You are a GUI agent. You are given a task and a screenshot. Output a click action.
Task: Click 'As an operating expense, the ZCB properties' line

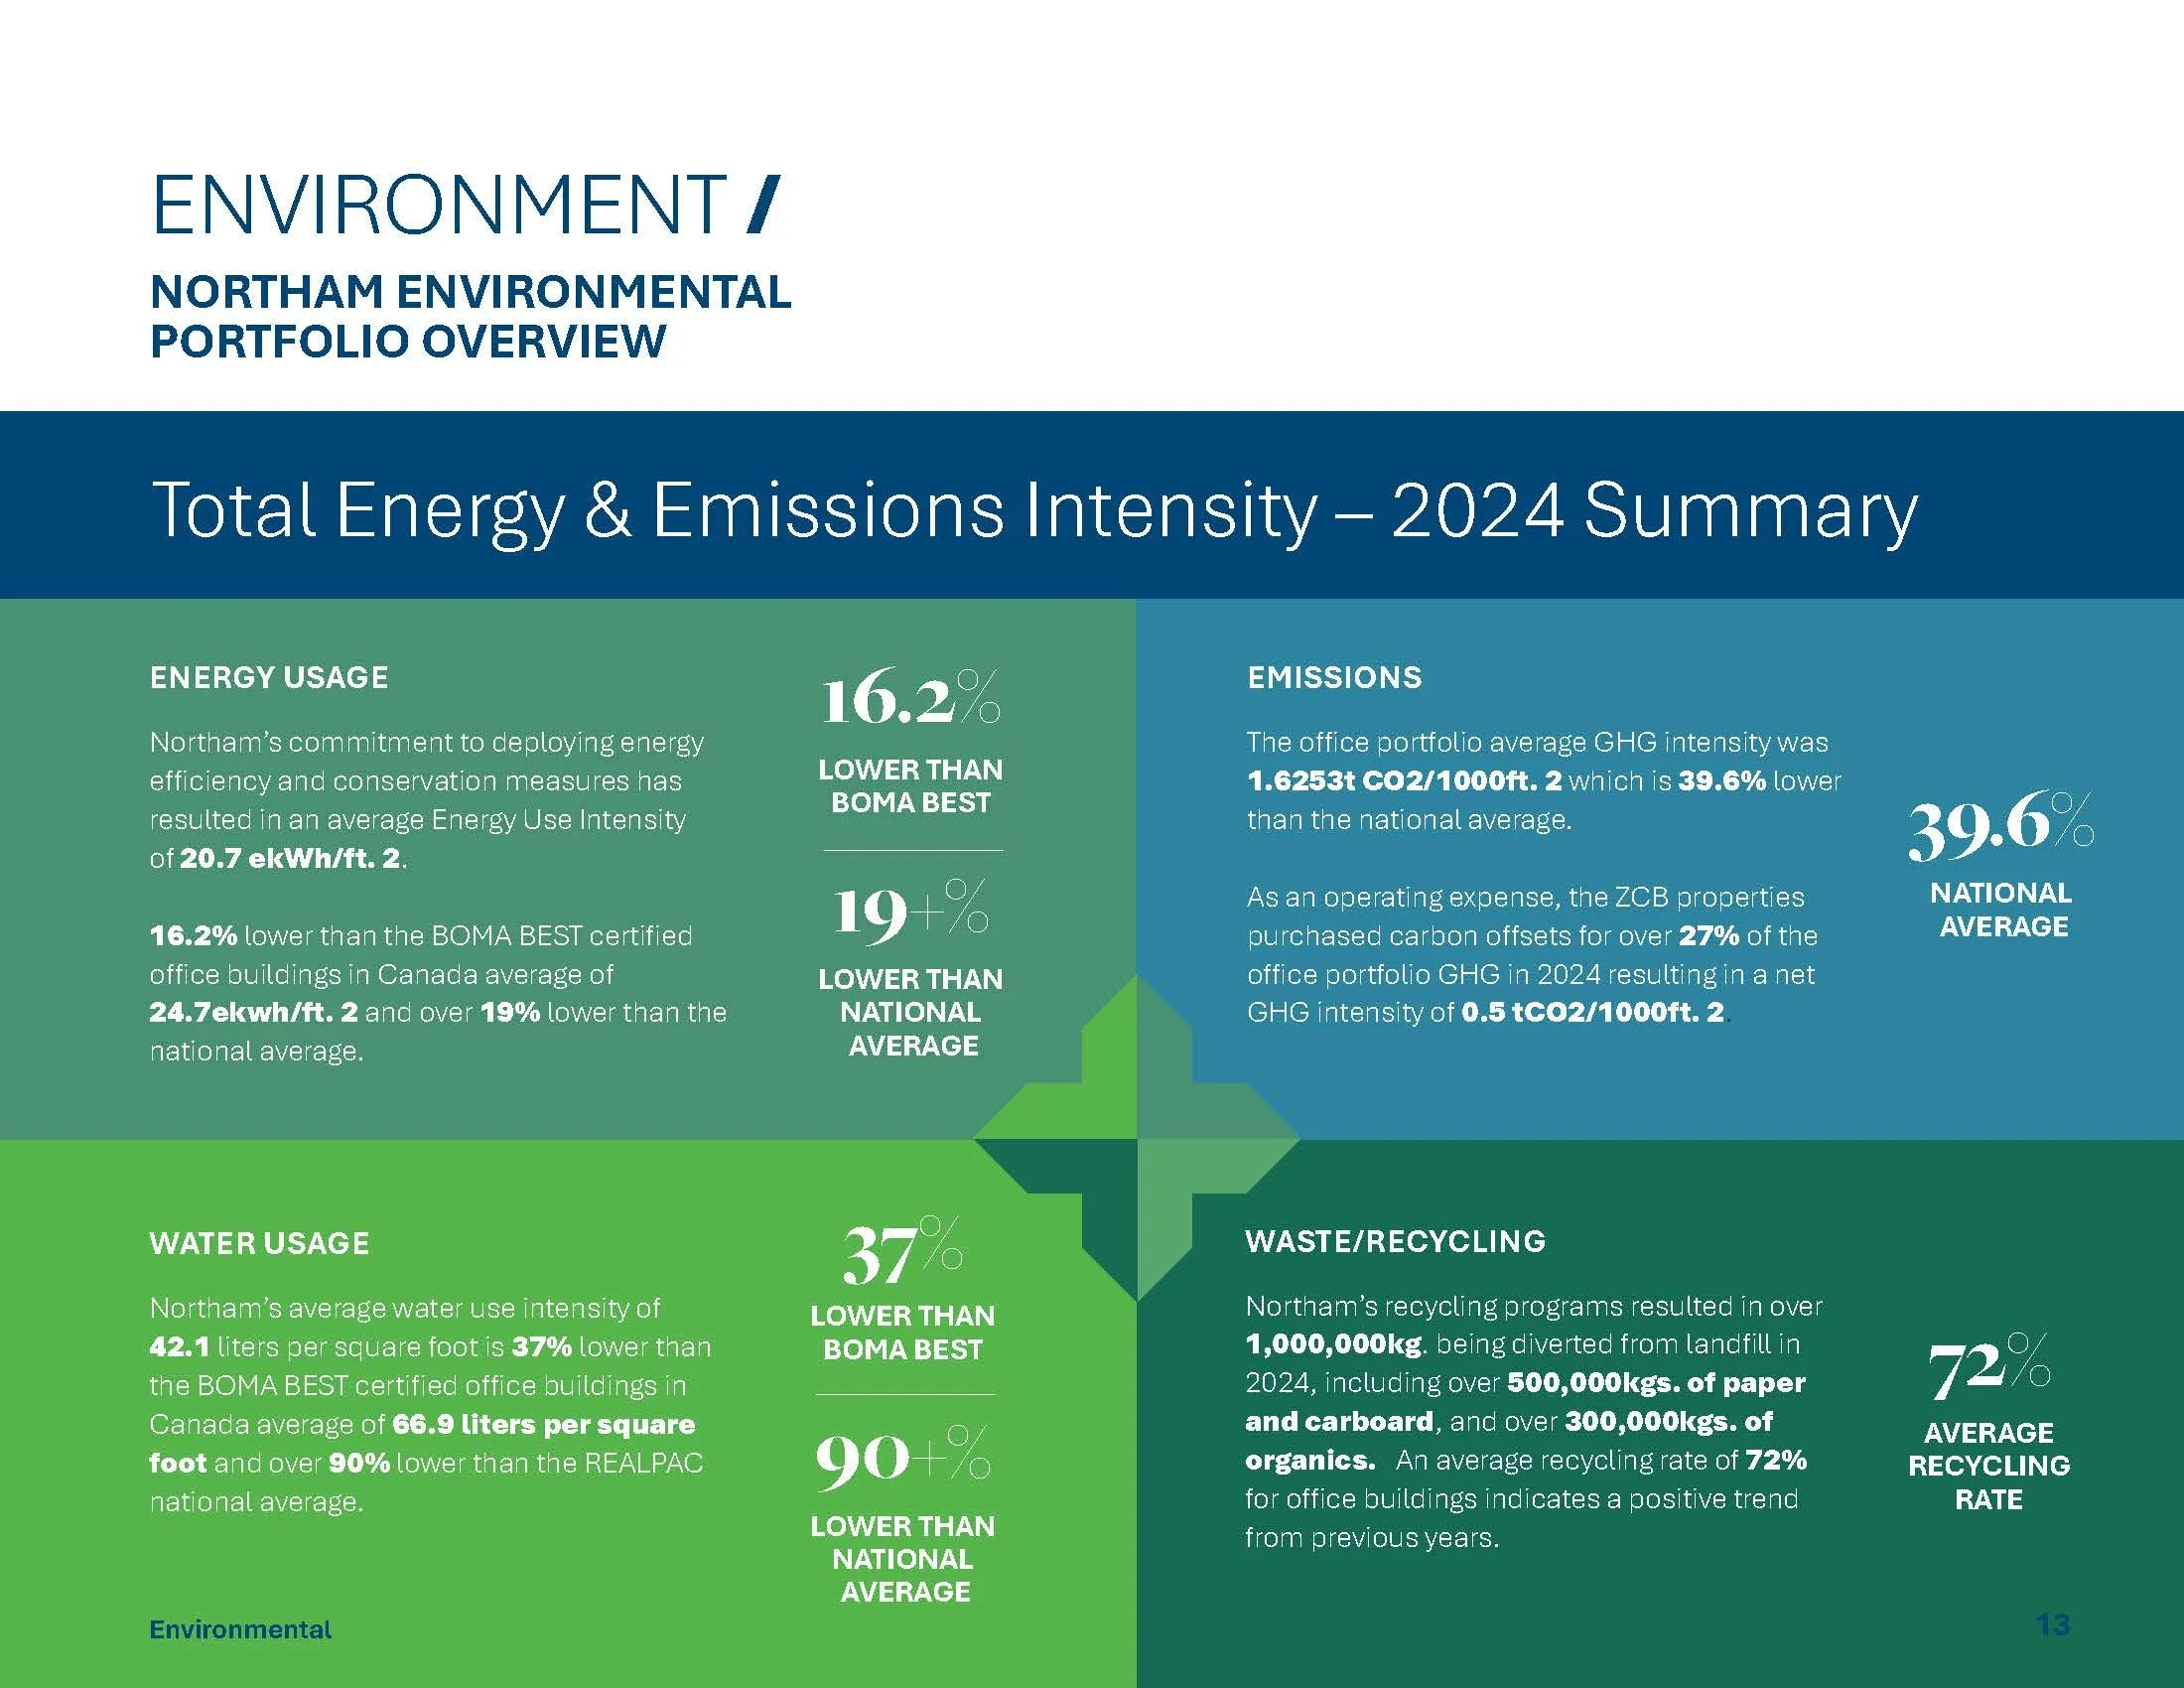[x=1525, y=897]
